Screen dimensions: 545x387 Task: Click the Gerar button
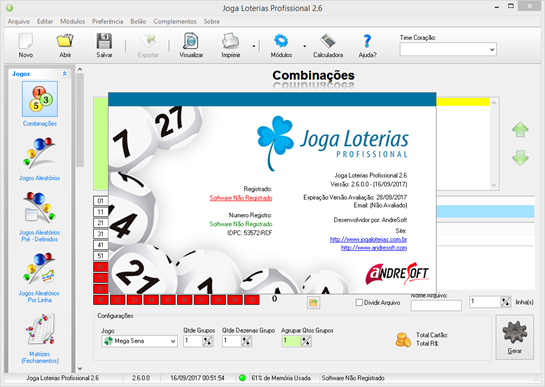[x=514, y=337]
